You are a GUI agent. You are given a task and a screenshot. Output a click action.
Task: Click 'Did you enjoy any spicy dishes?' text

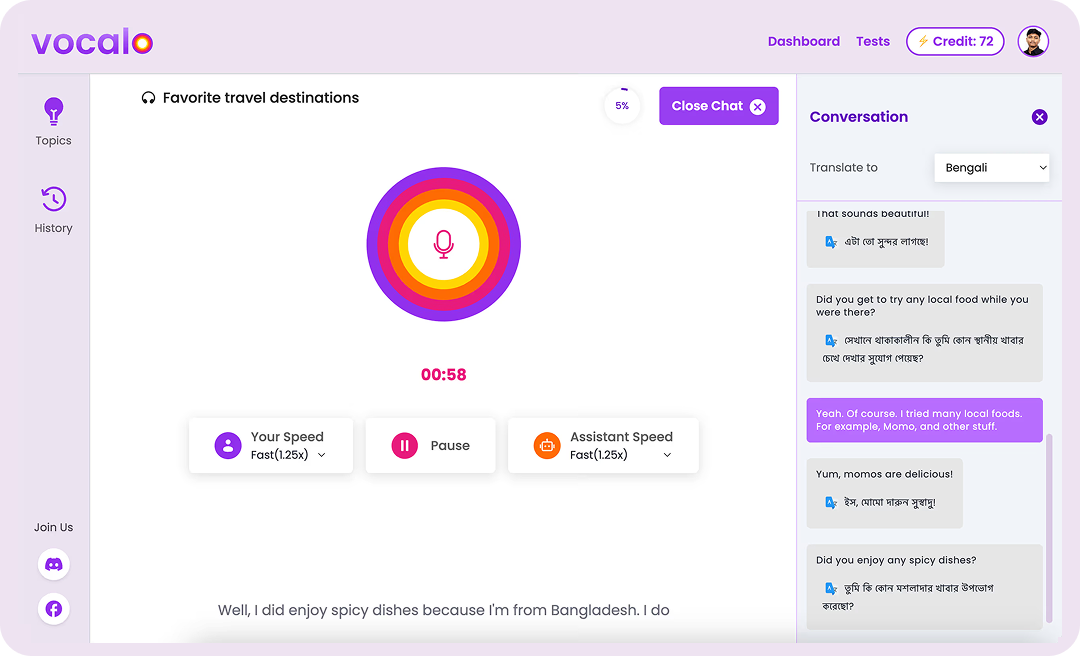click(896, 560)
